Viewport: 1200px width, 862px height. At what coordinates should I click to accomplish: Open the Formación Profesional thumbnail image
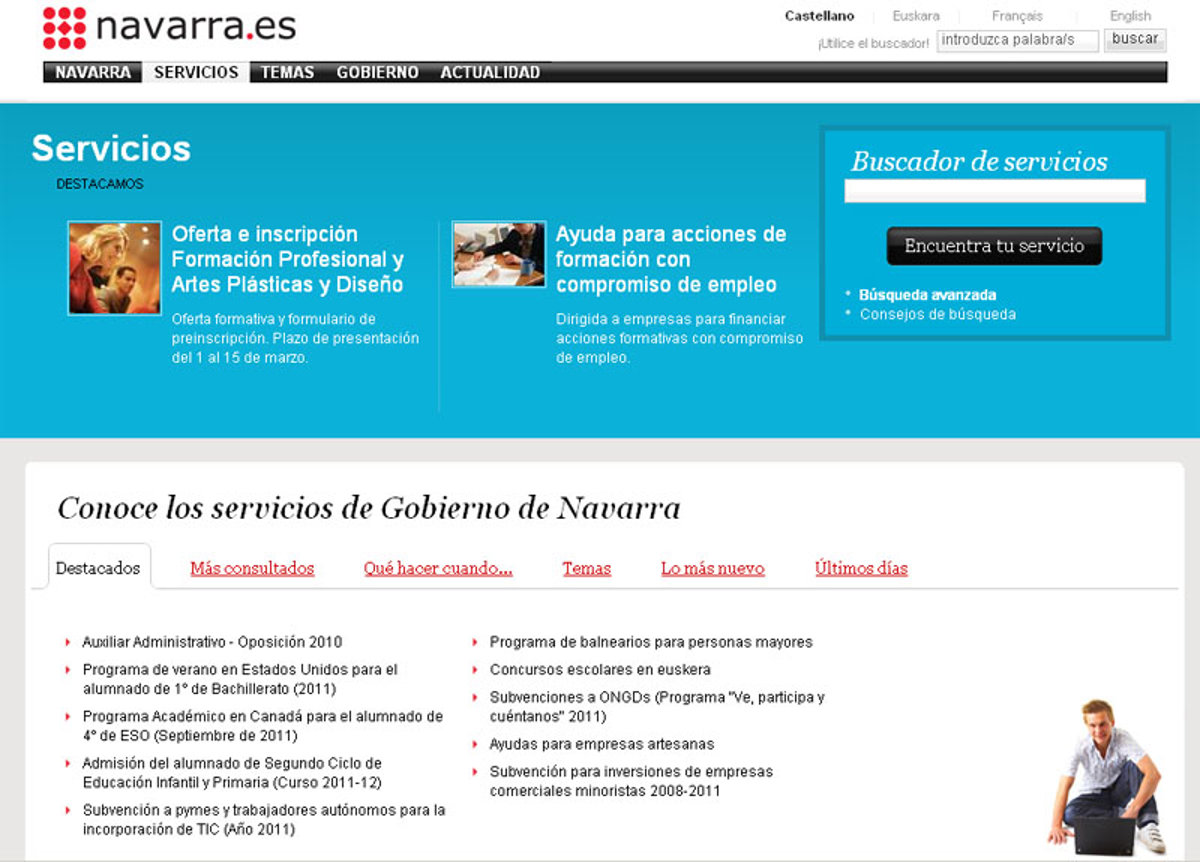(x=114, y=268)
